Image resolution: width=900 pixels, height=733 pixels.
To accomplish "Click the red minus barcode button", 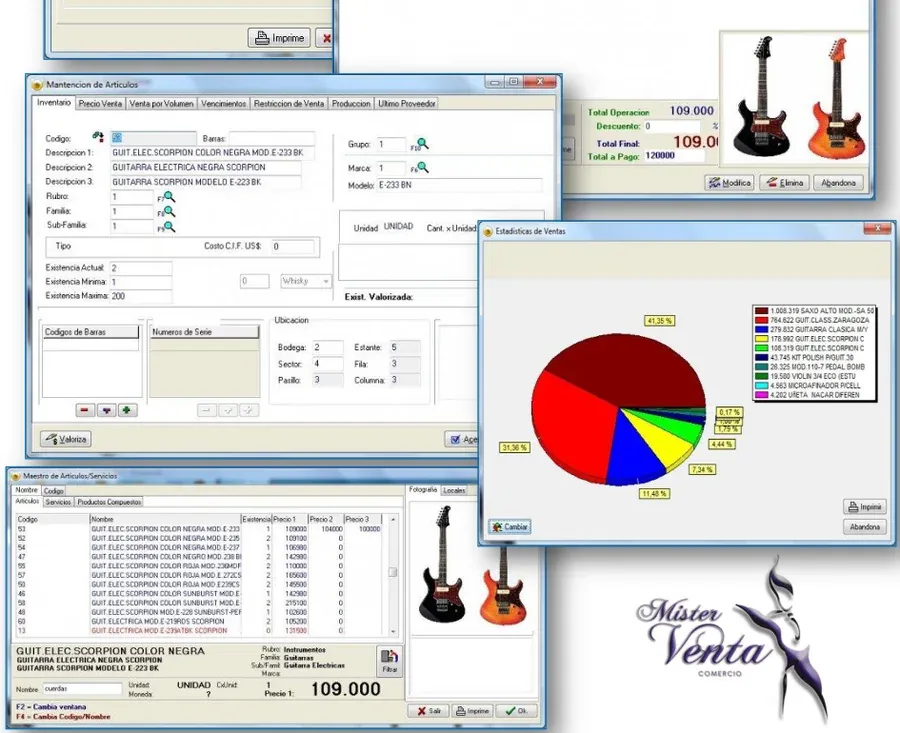I will [x=85, y=410].
